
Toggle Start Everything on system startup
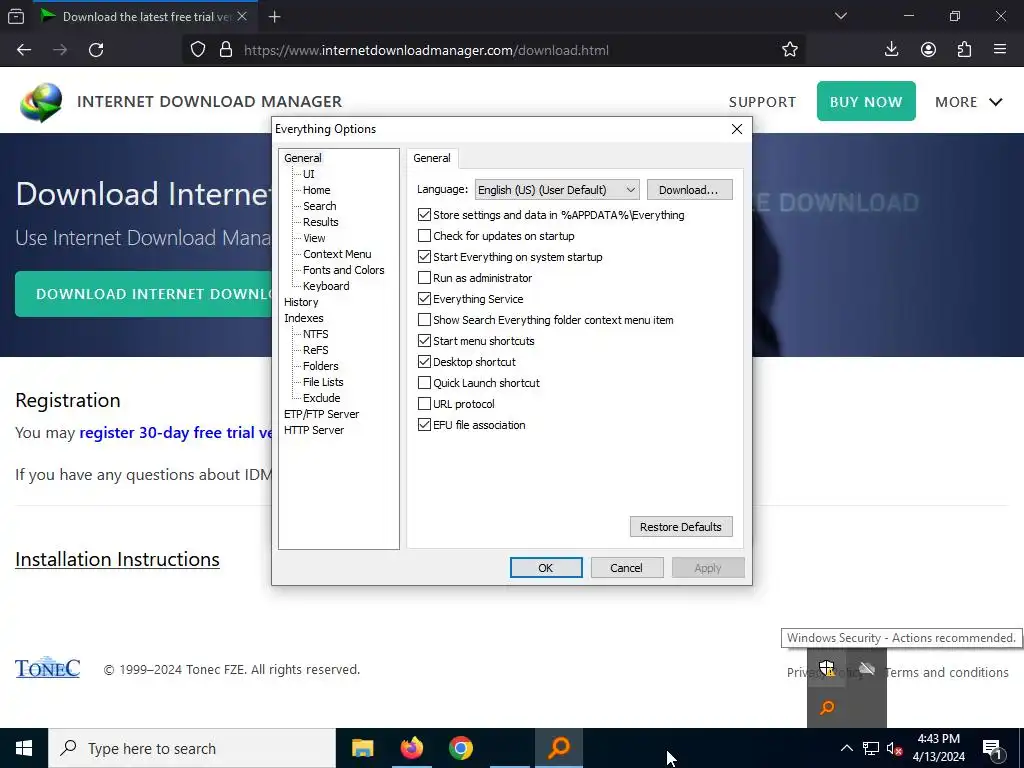point(424,257)
